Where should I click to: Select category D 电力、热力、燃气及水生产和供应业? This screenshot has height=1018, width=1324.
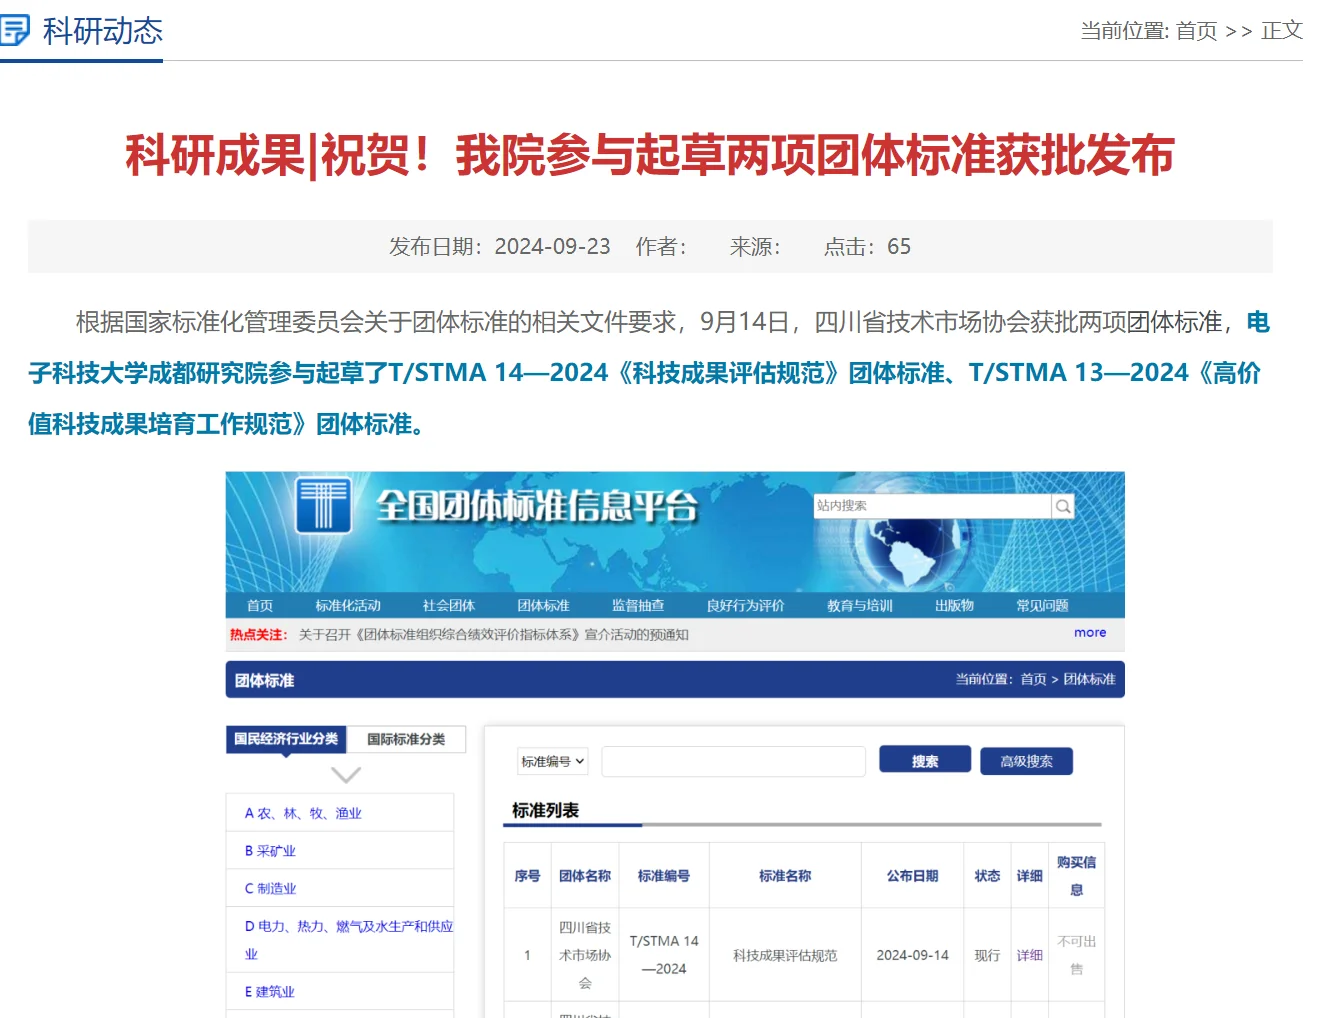click(x=348, y=940)
